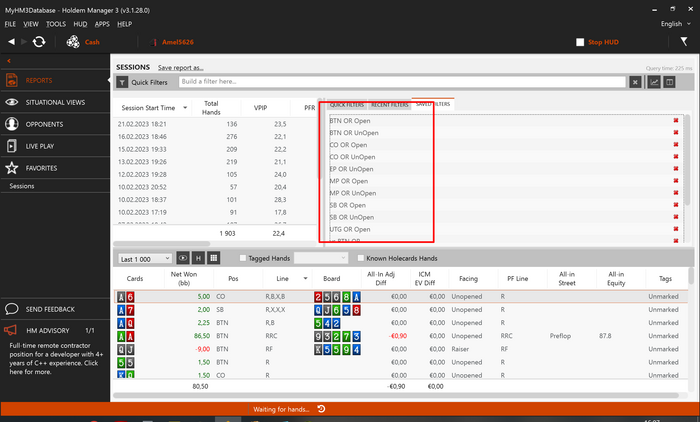Click the reload icon next to Waiting for hands

point(321,409)
